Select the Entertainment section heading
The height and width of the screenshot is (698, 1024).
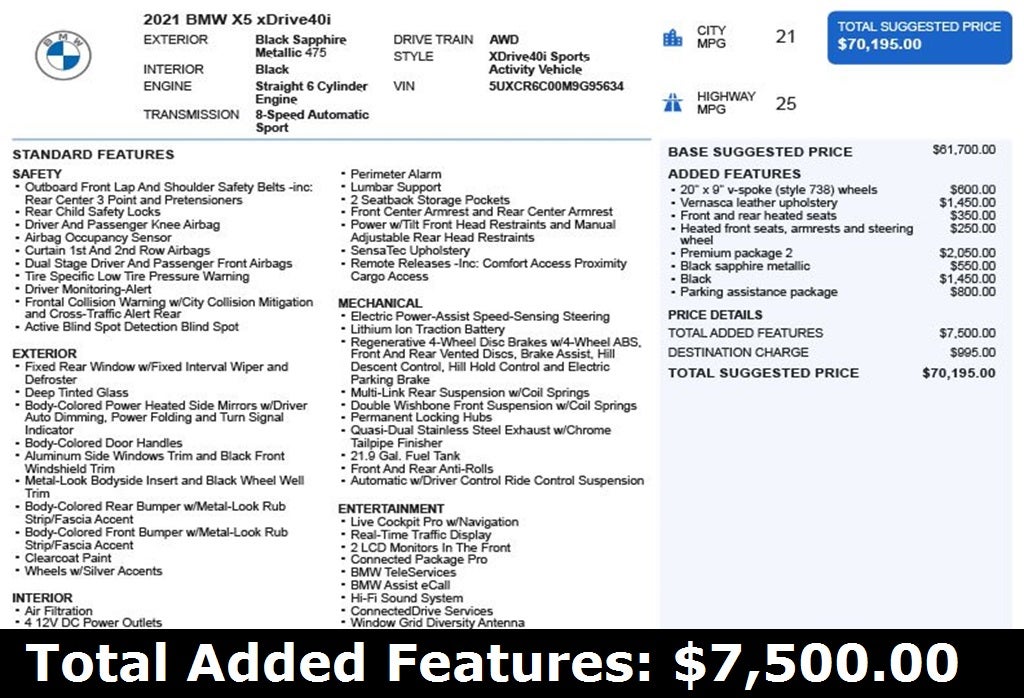(x=391, y=508)
